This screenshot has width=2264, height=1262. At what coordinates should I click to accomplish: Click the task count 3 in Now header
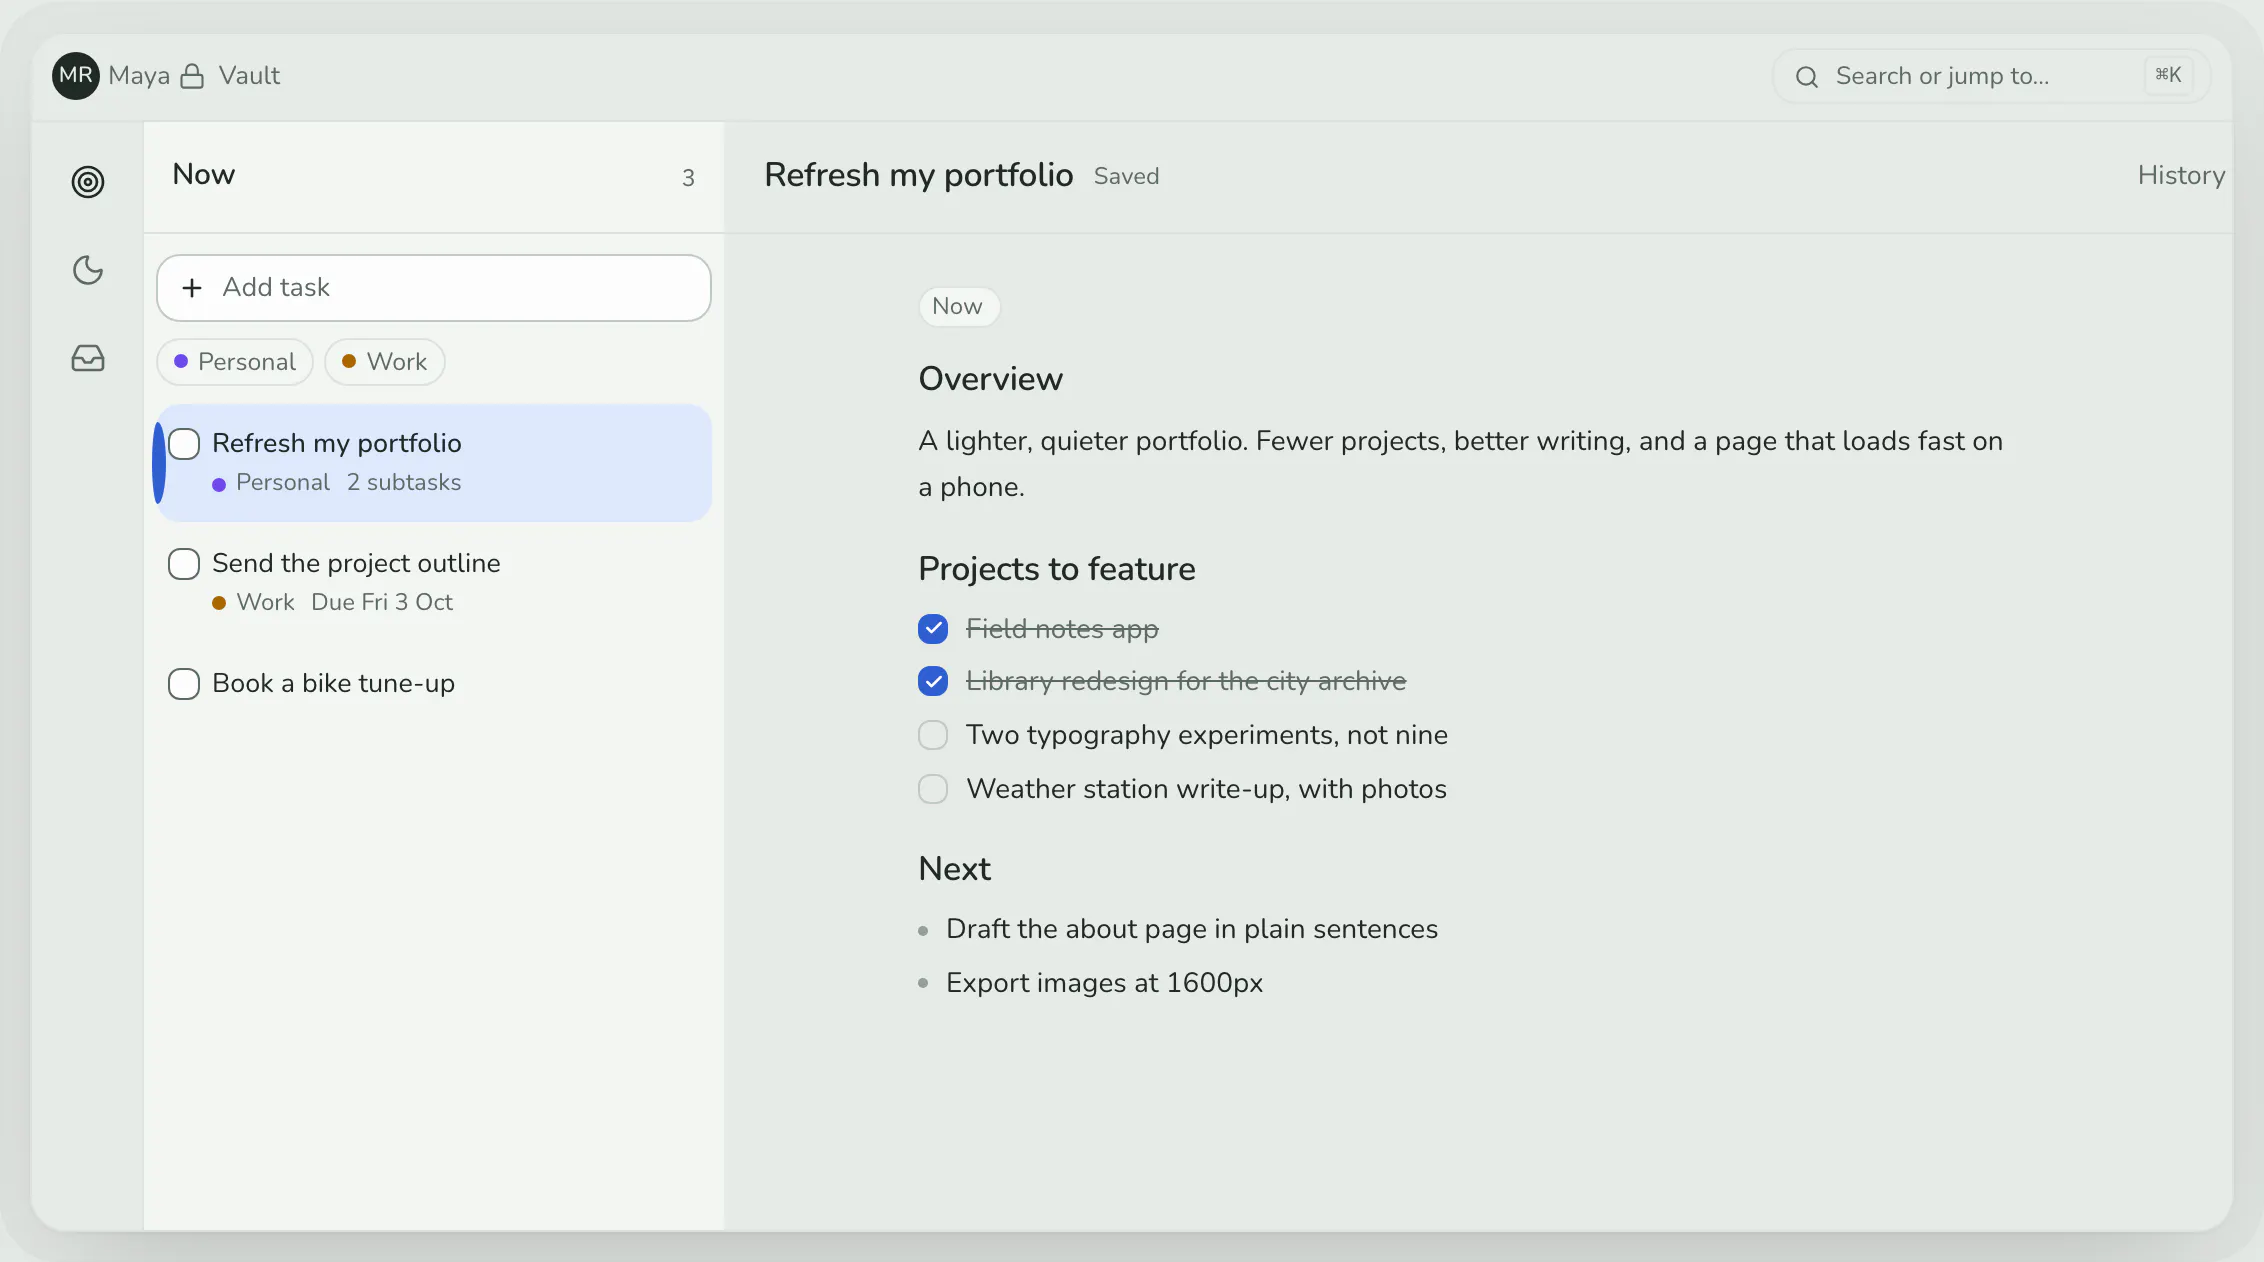pos(688,178)
